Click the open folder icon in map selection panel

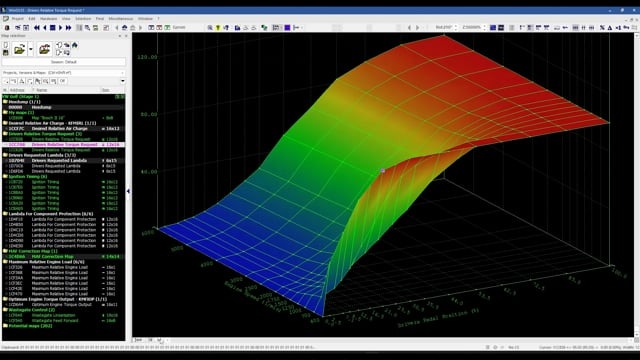click(x=19, y=49)
